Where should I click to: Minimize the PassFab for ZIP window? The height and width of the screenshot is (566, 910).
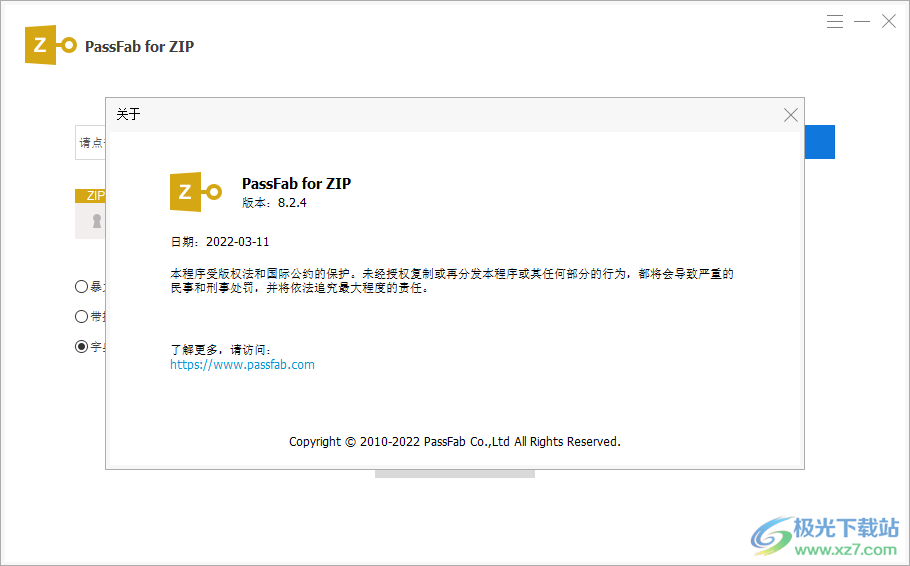[x=862, y=21]
